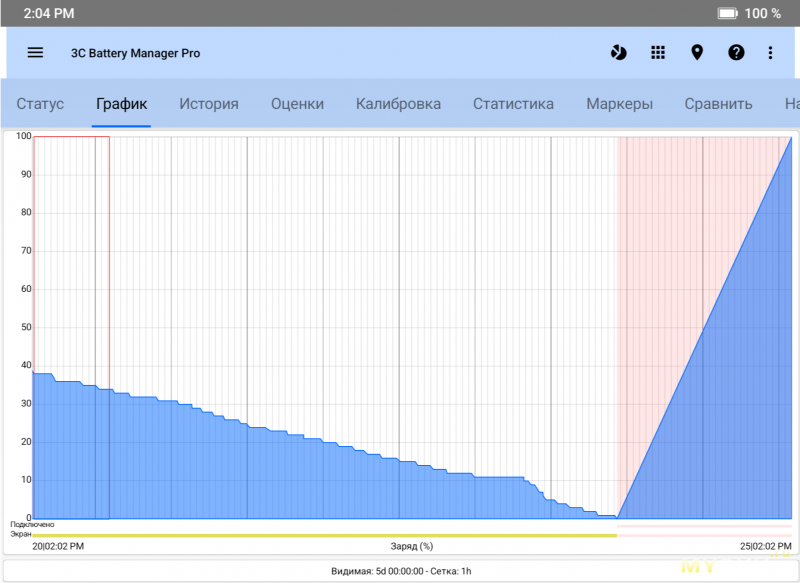Tap the battery icon in status bar
The image size is (800, 583).
pos(727,13)
